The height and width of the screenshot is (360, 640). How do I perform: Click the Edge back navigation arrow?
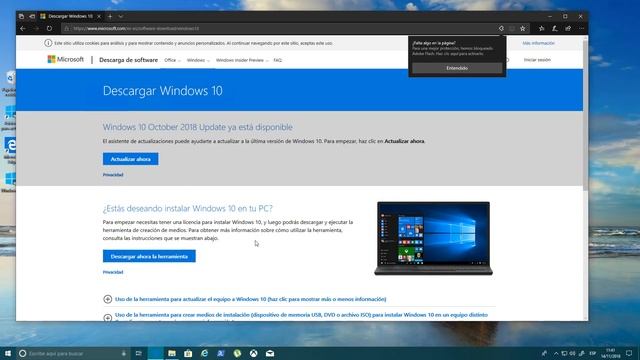[23, 29]
